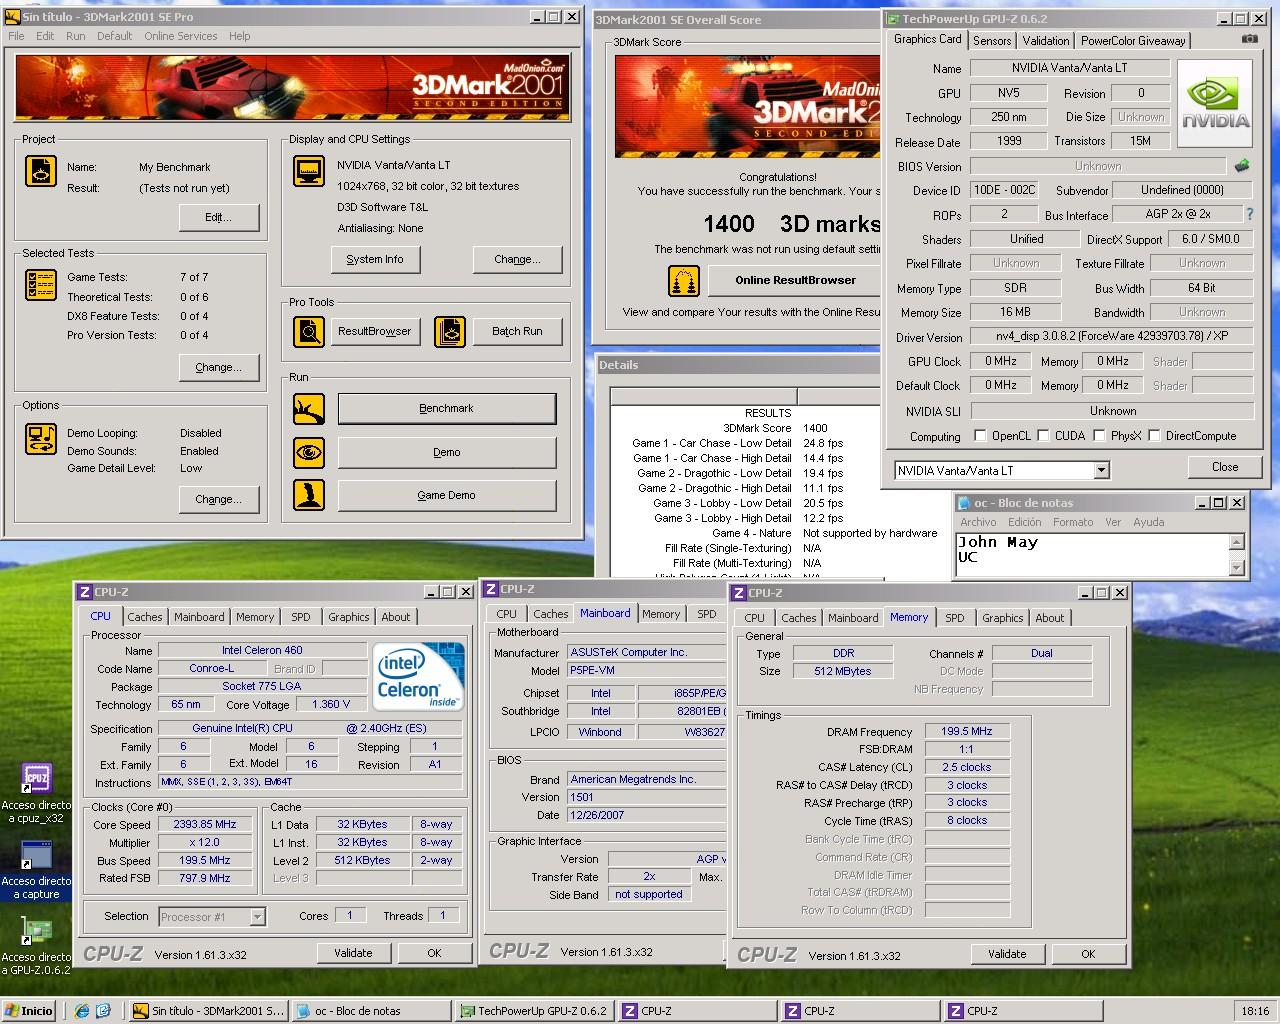The height and width of the screenshot is (1024, 1280).
Task: Click the taskbar clock 18:16
Action: (1255, 1011)
